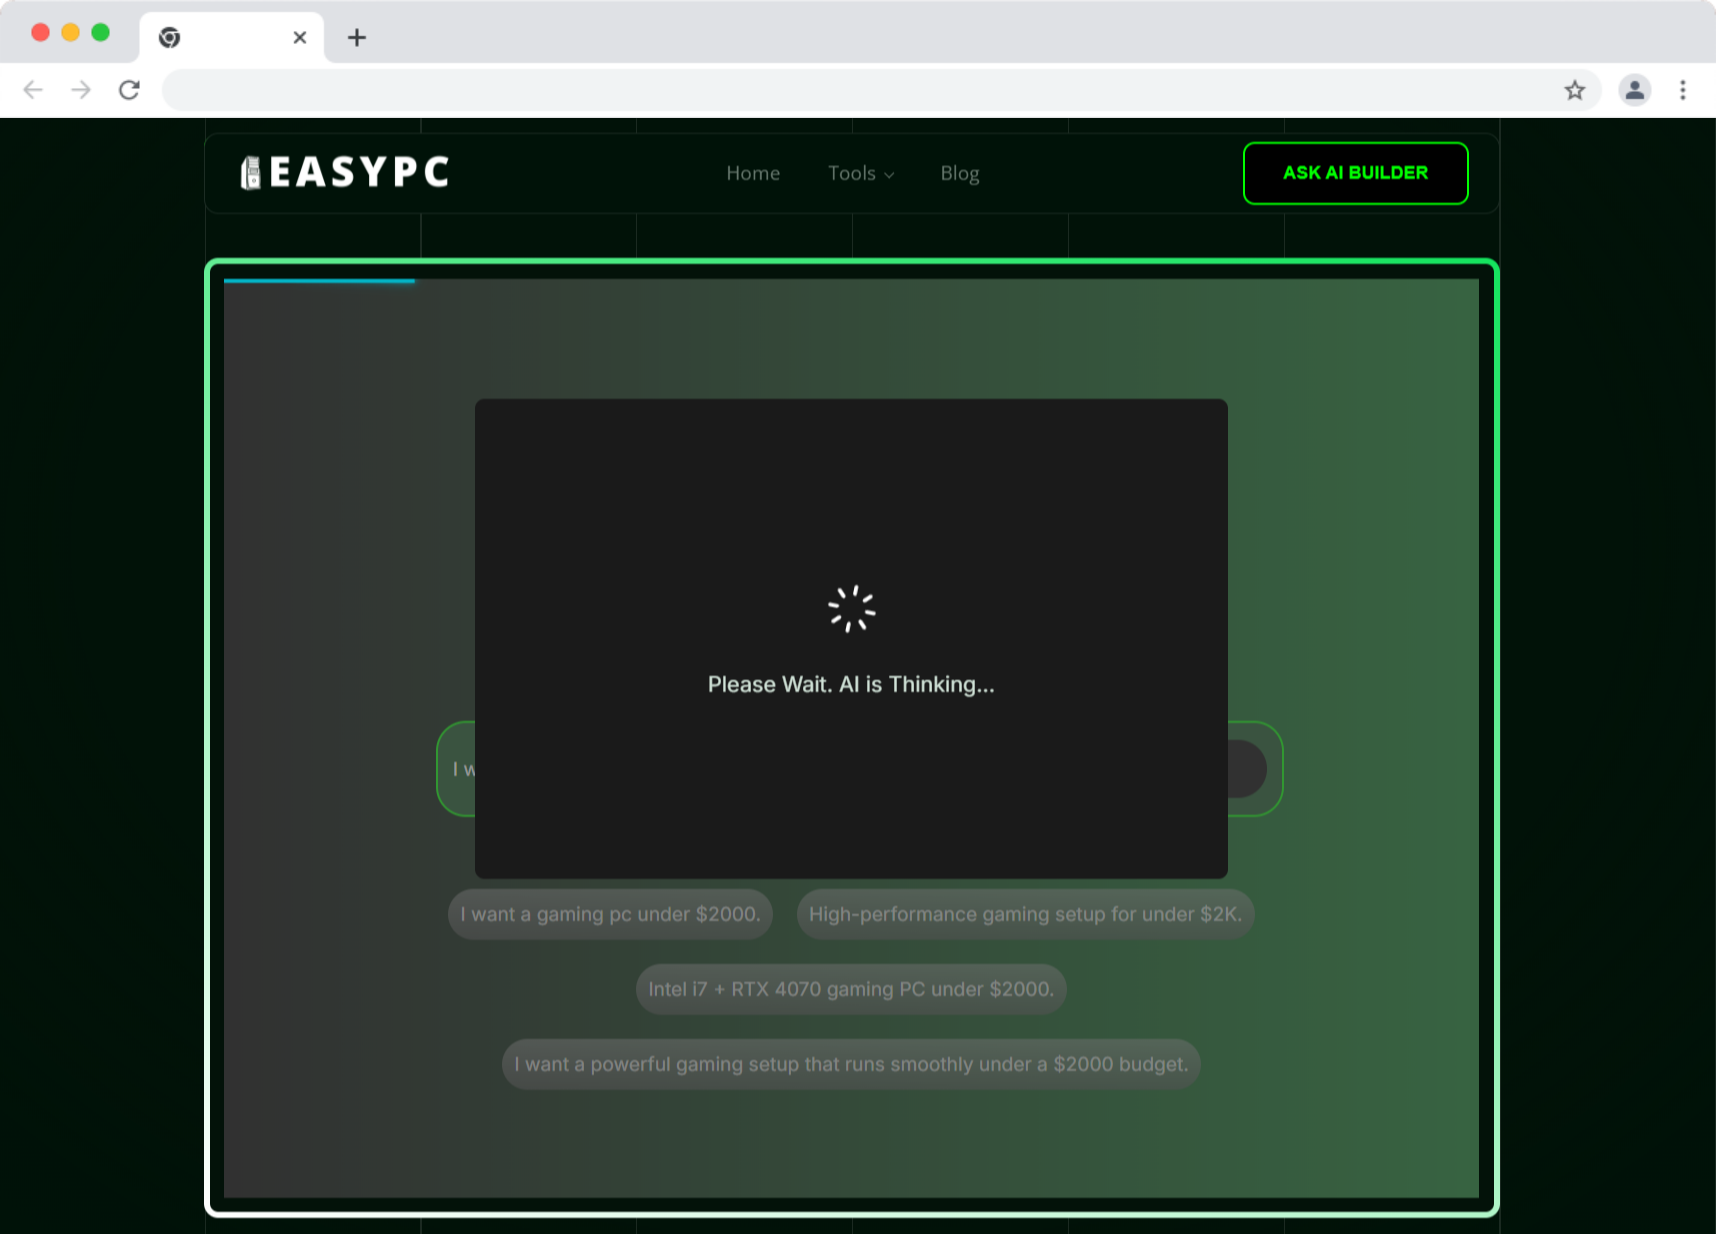The width and height of the screenshot is (1716, 1234).
Task: Open a new tab with the plus icon
Action: (x=356, y=37)
